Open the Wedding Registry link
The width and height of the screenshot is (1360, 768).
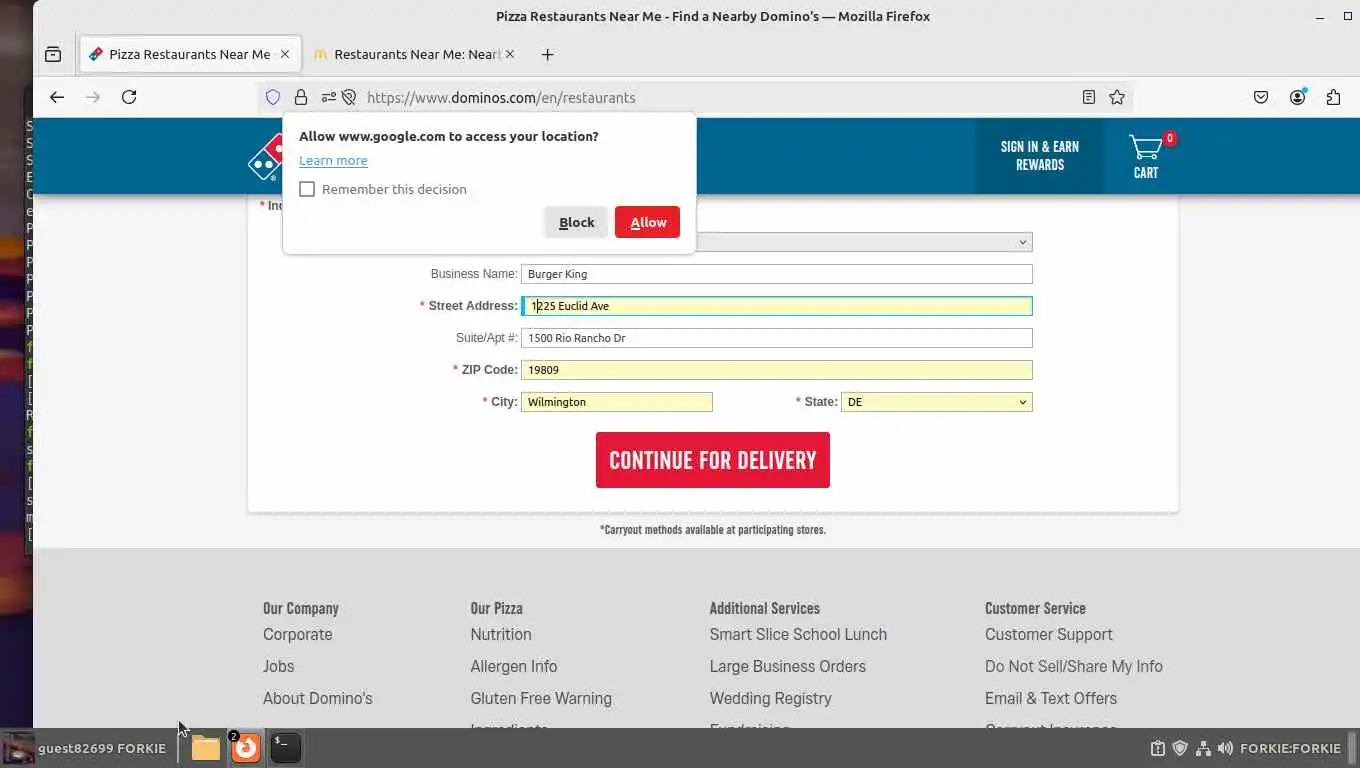(x=771, y=698)
